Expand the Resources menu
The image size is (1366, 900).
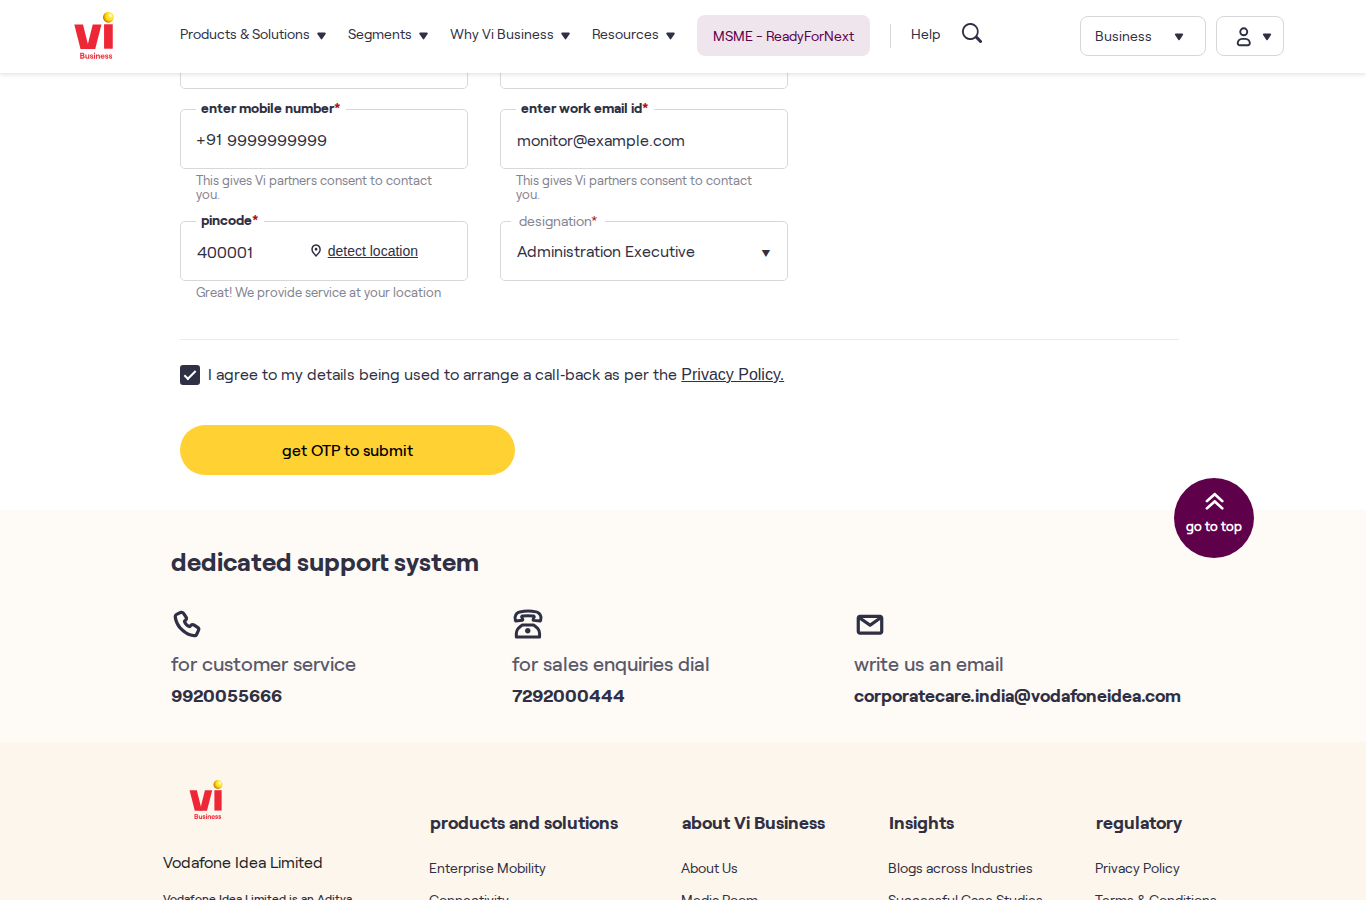(633, 35)
